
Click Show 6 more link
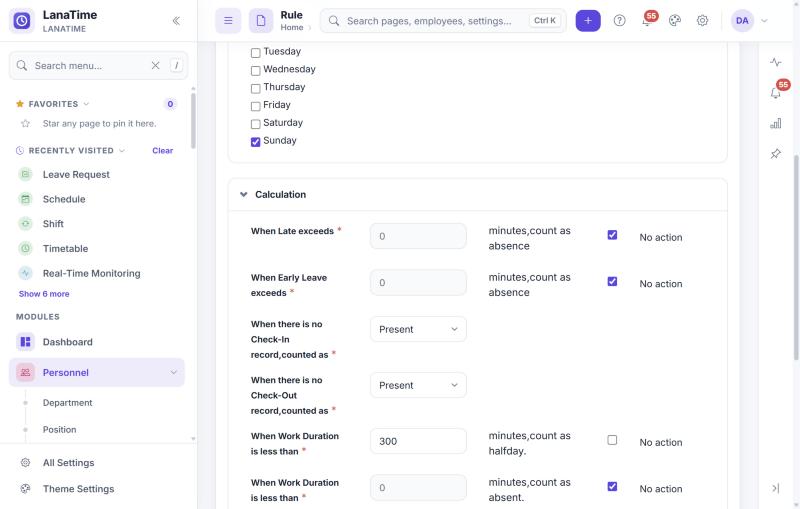pos(44,294)
